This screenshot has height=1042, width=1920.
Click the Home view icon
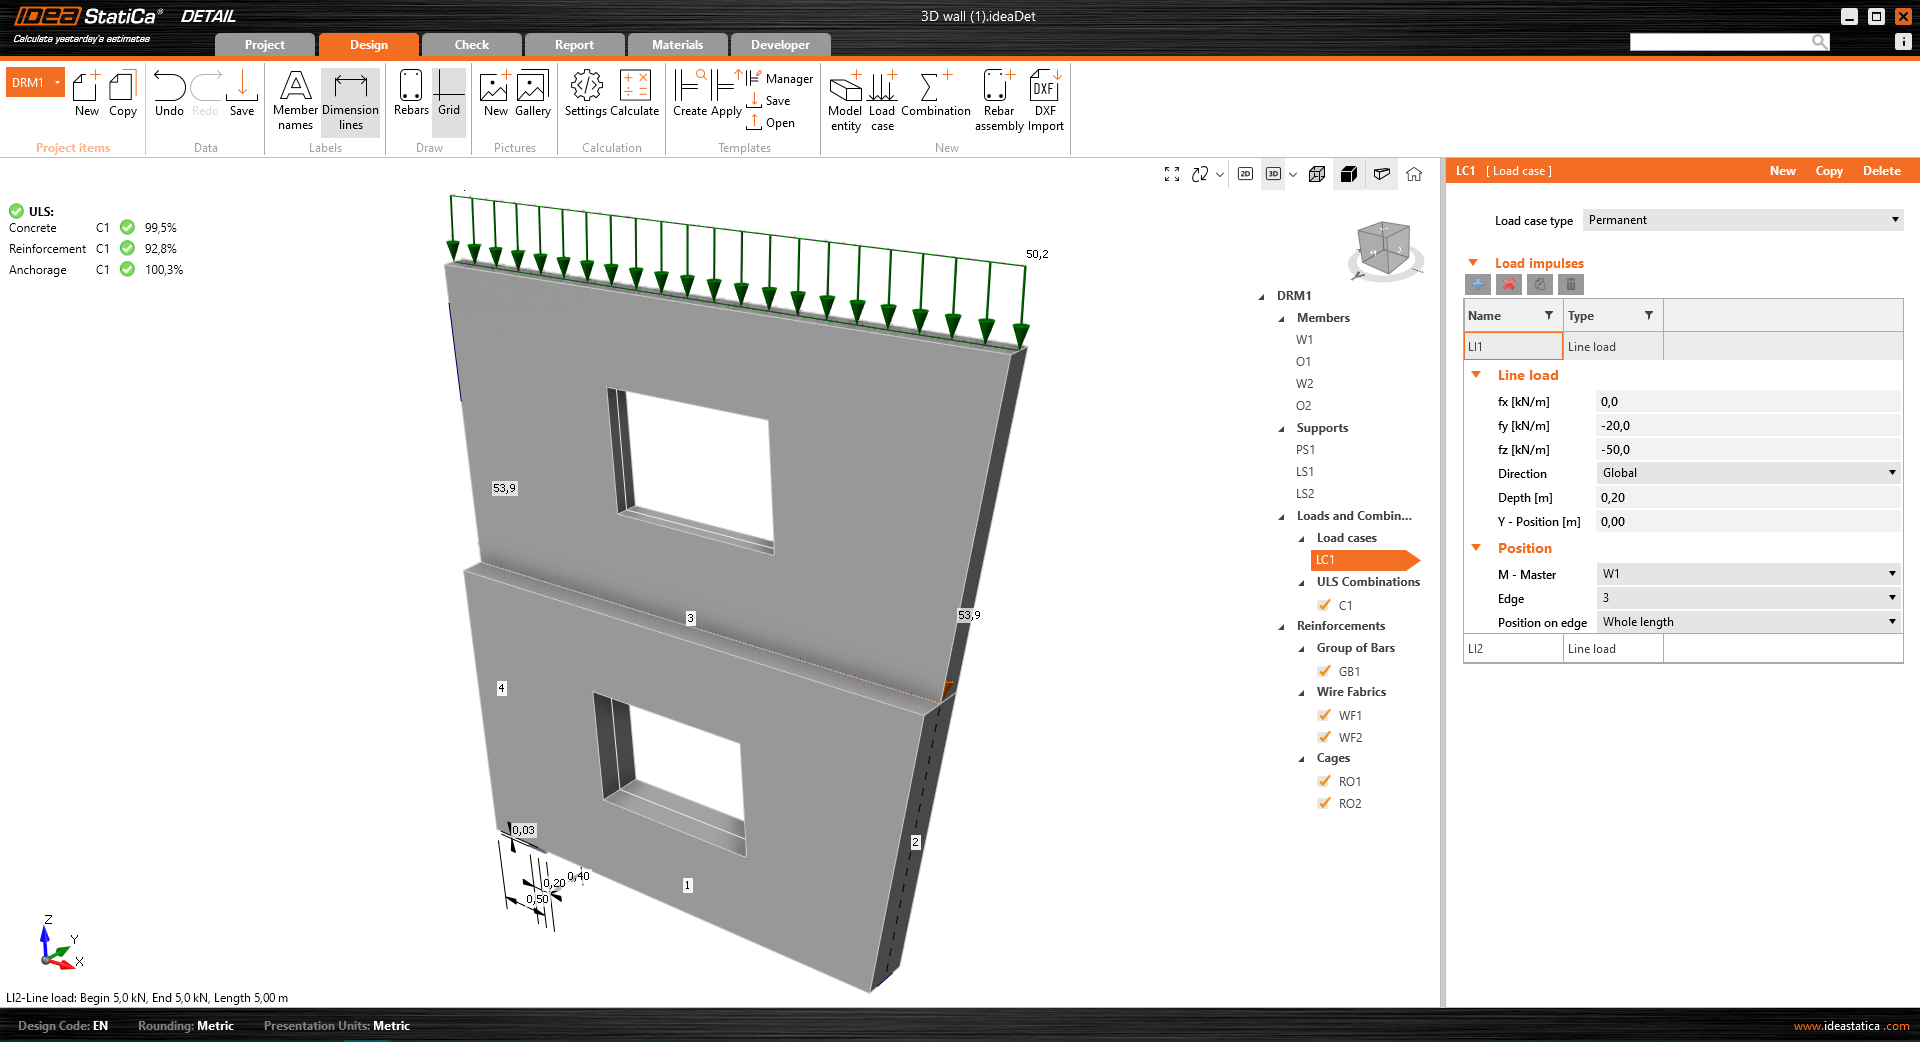click(1414, 174)
